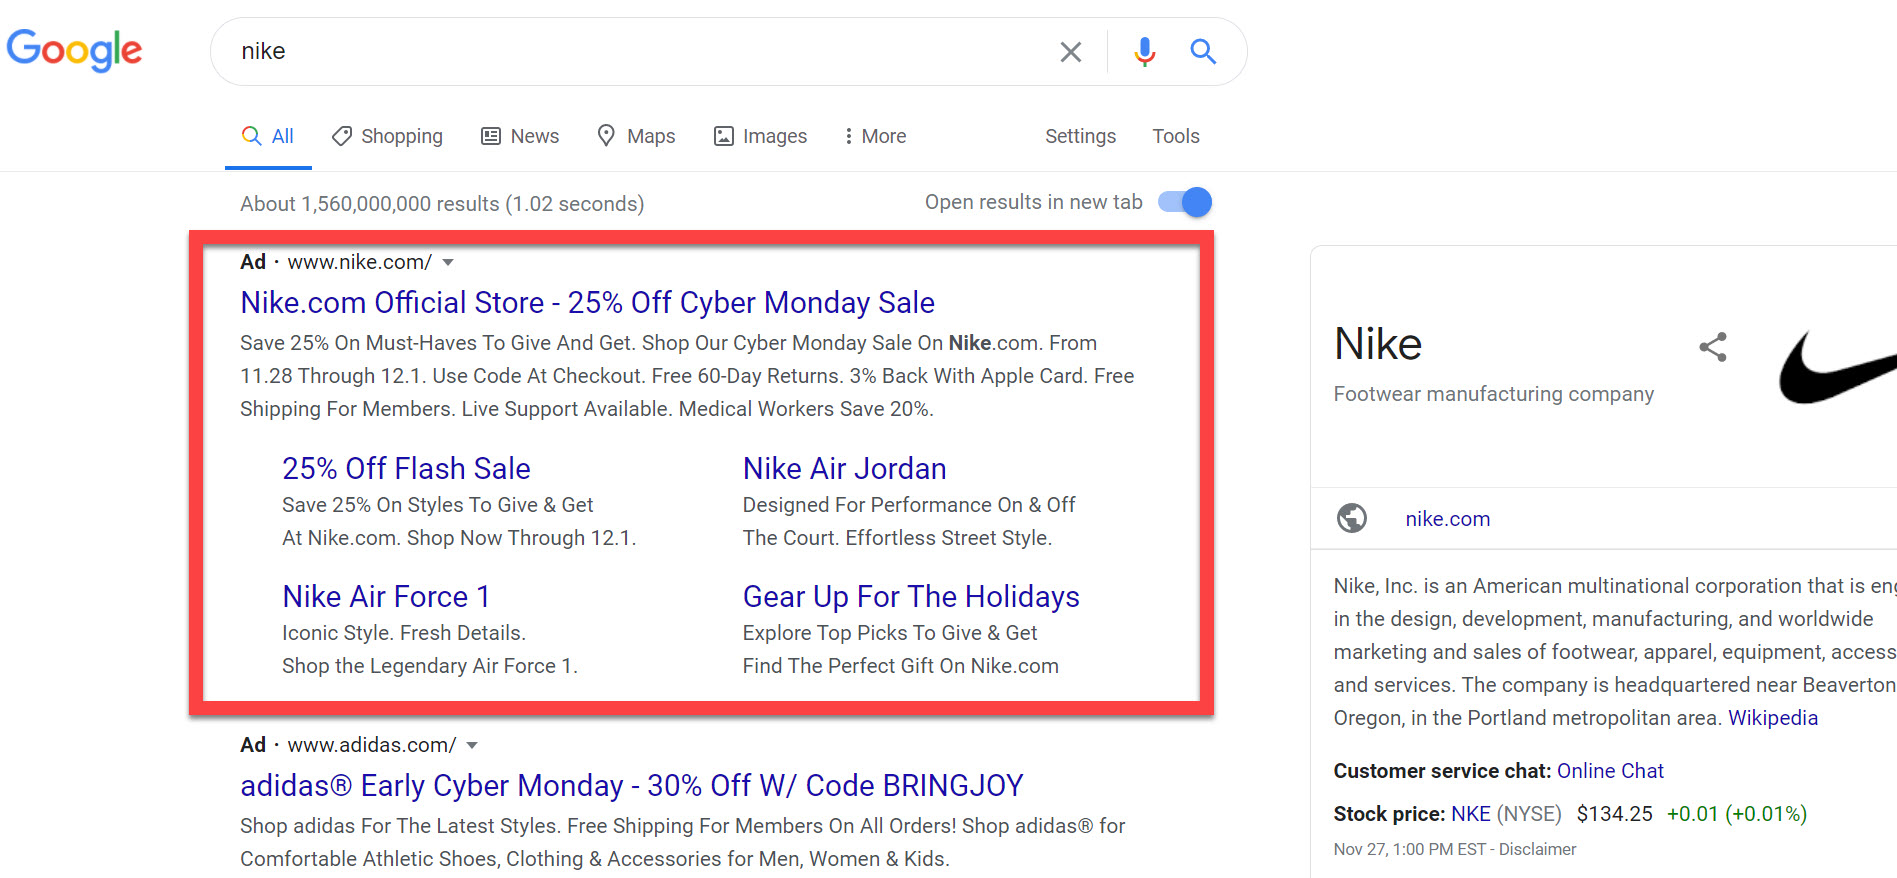Image resolution: width=1897 pixels, height=878 pixels.
Task: Click the blue magnifying glass search icon
Action: coord(1203,52)
